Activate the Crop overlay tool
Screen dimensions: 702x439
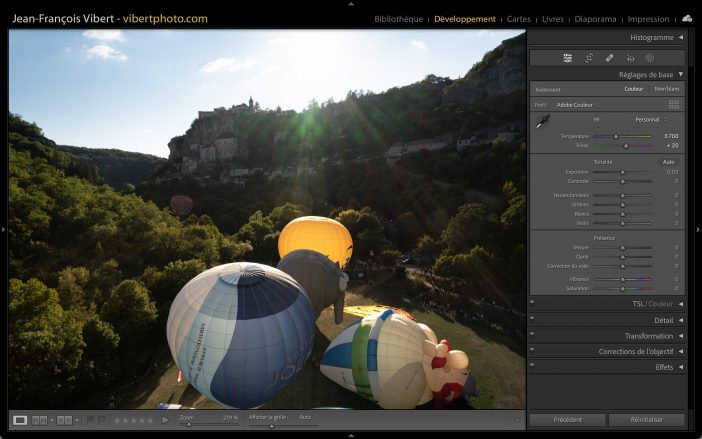588,58
